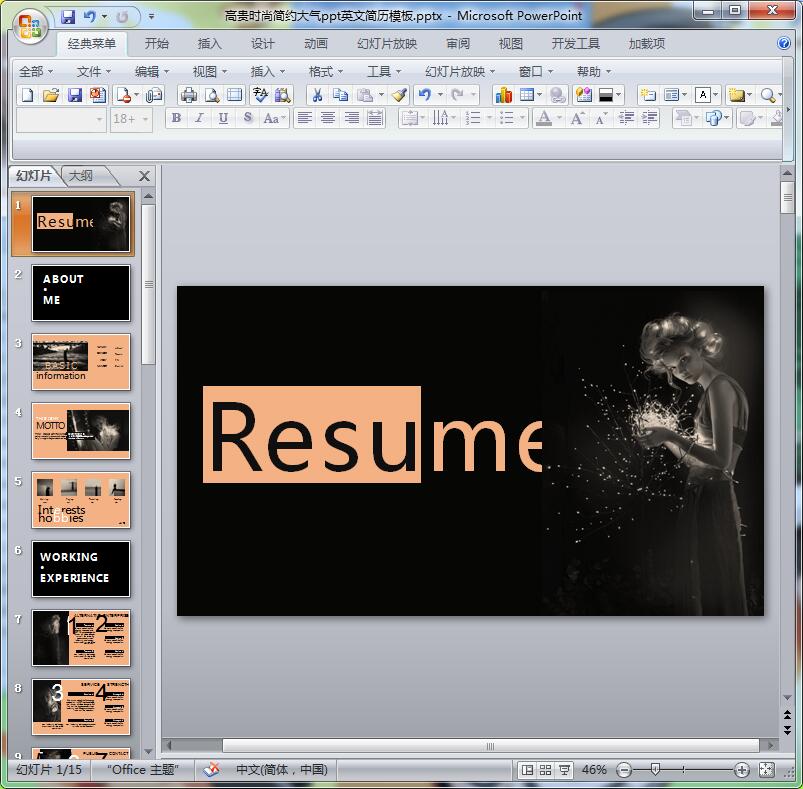Toggle bold formatting
Image resolution: width=803 pixels, height=789 pixels.
point(176,119)
